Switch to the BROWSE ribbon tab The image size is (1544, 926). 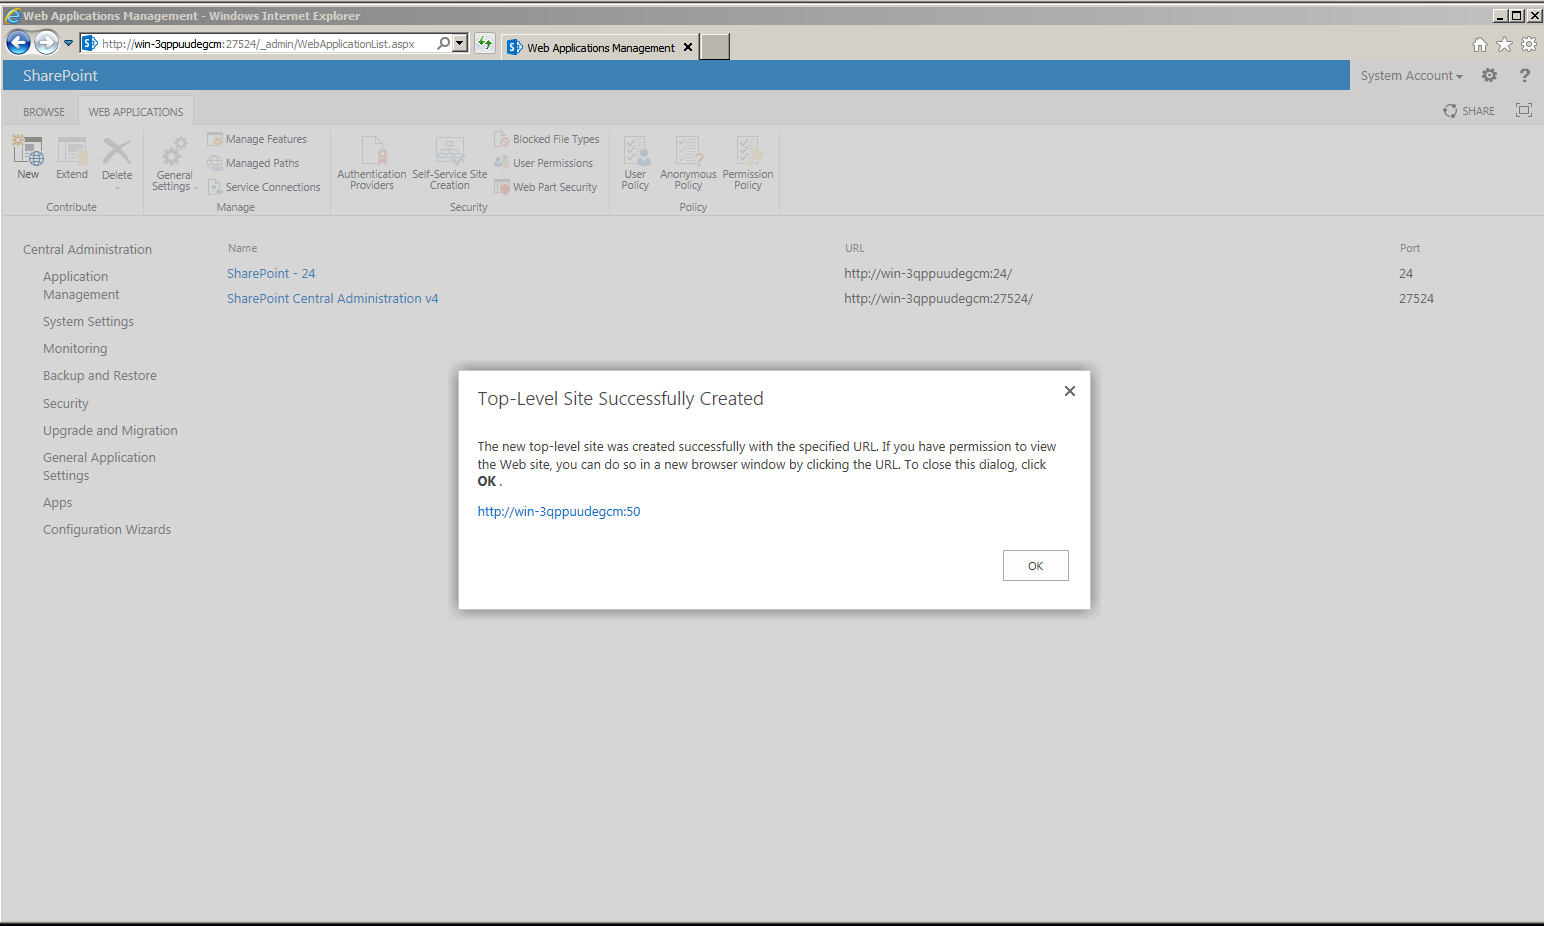(44, 112)
